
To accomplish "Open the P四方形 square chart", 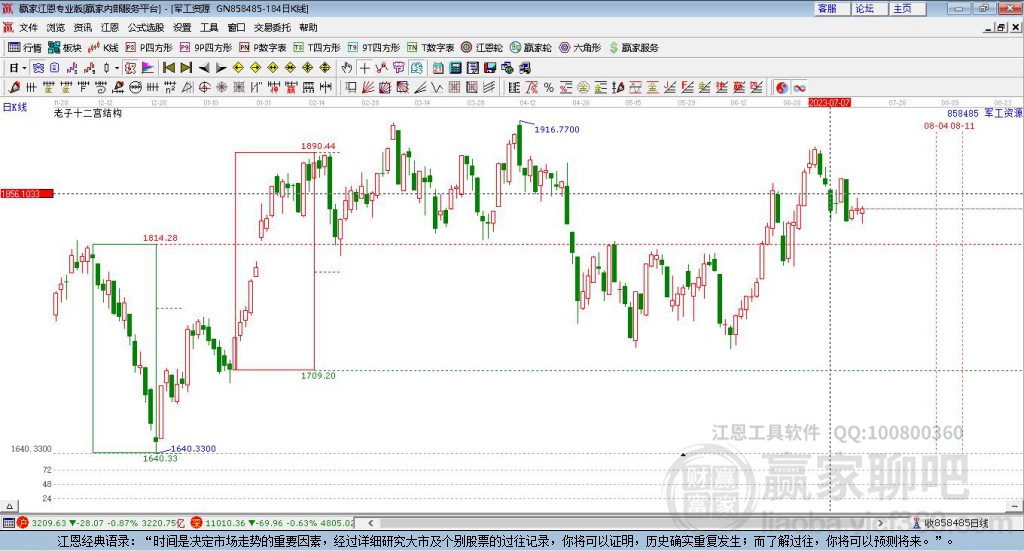I will click(149, 48).
